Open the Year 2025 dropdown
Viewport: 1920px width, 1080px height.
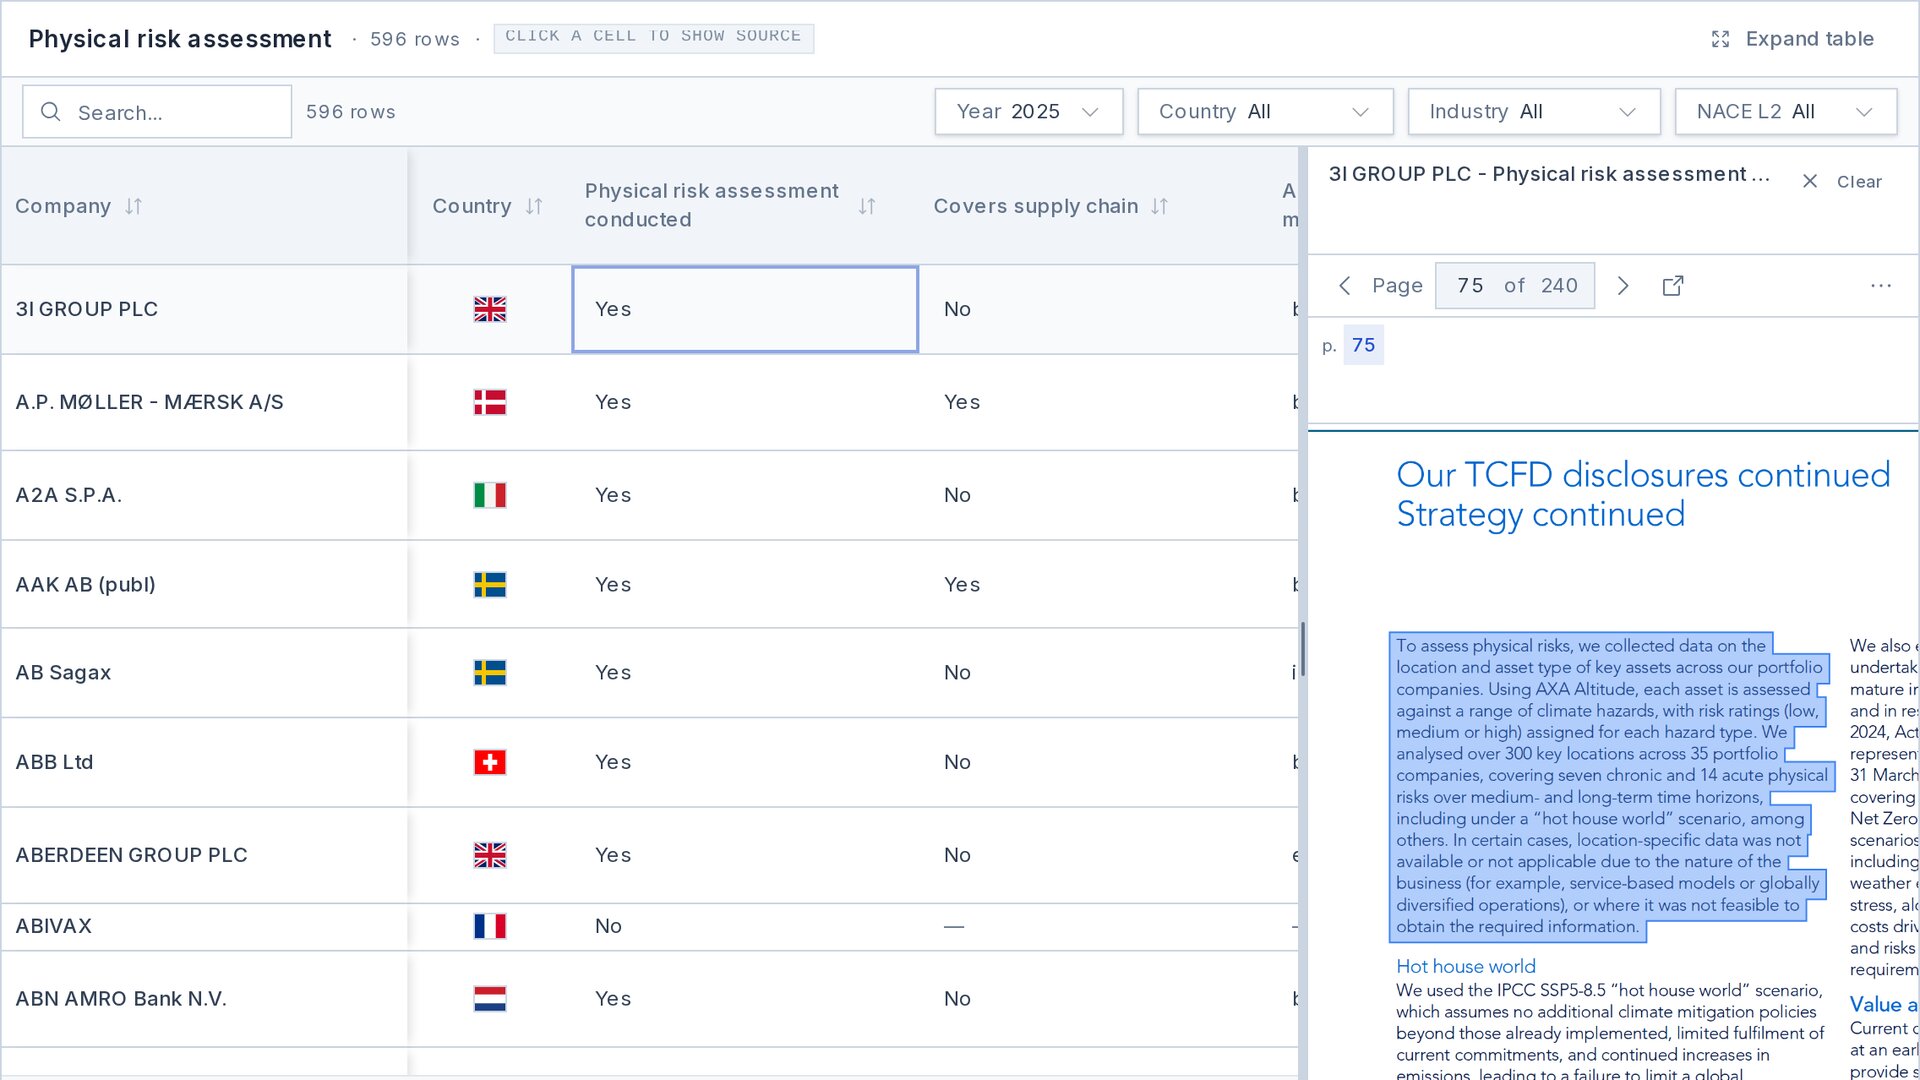(x=1029, y=112)
